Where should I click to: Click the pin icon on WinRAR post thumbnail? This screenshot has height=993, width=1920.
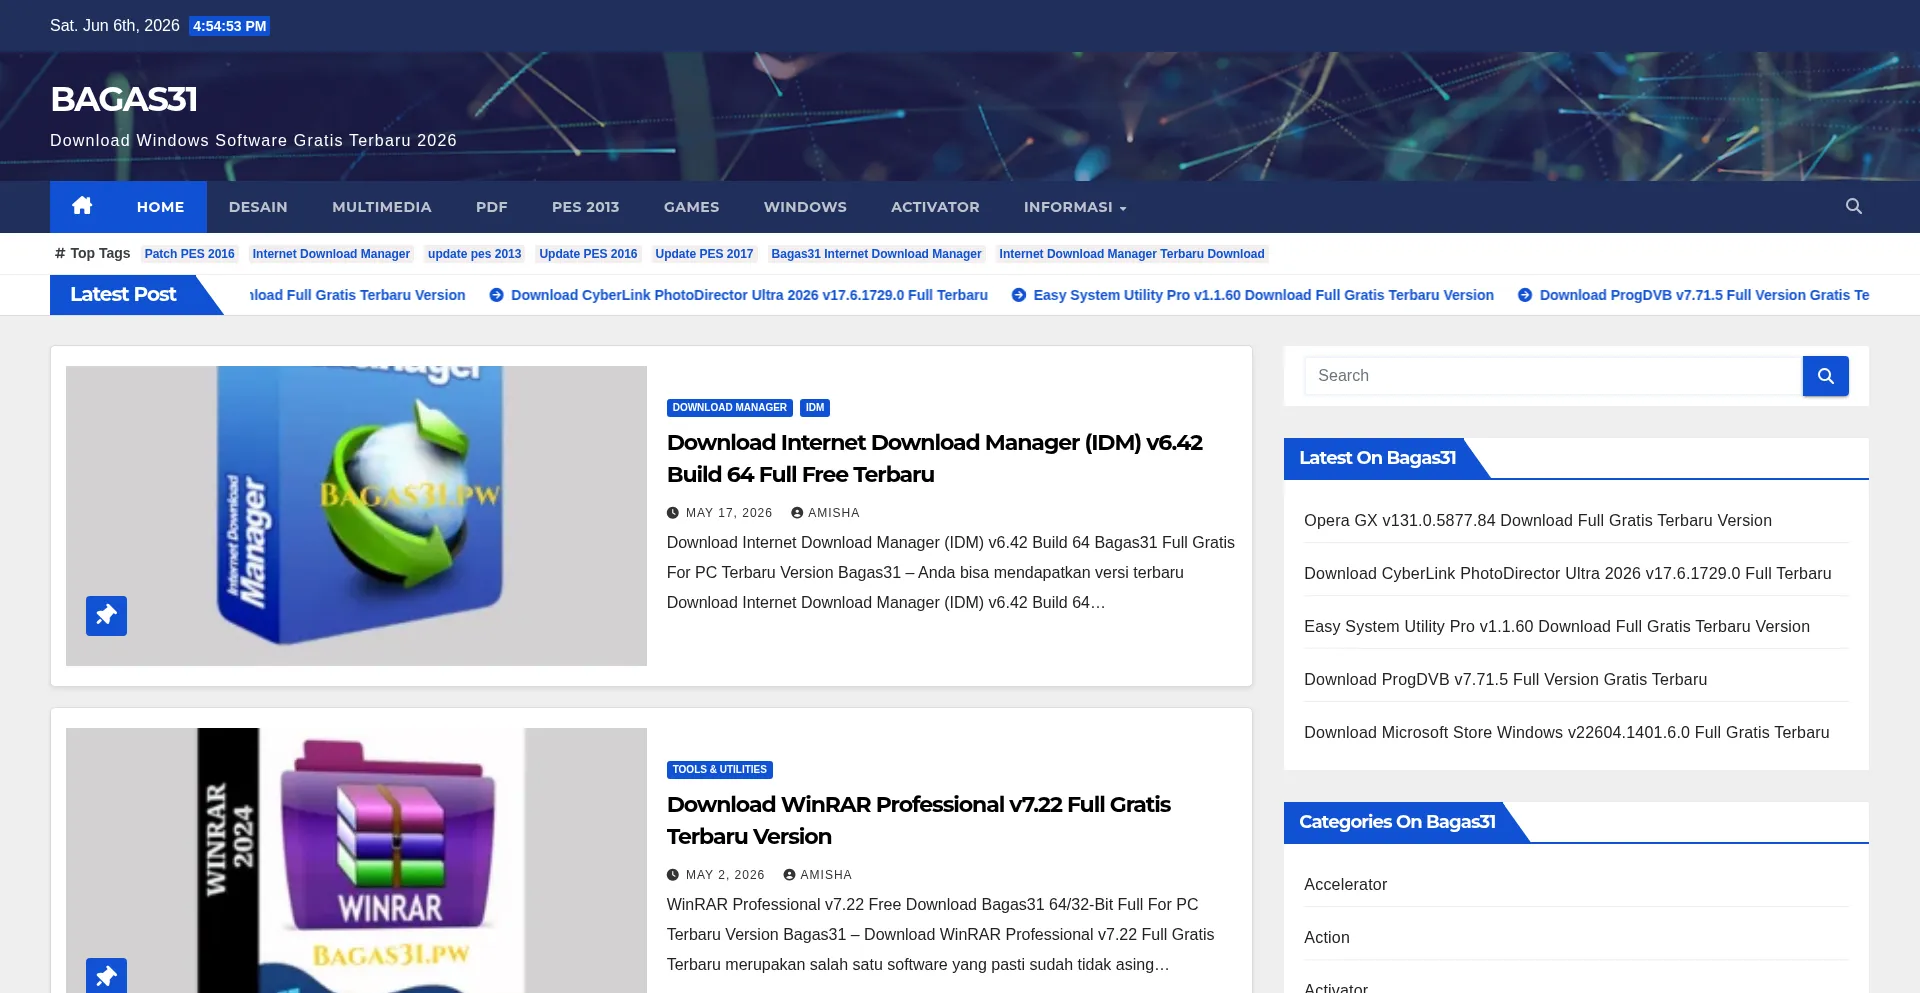coord(106,976)
